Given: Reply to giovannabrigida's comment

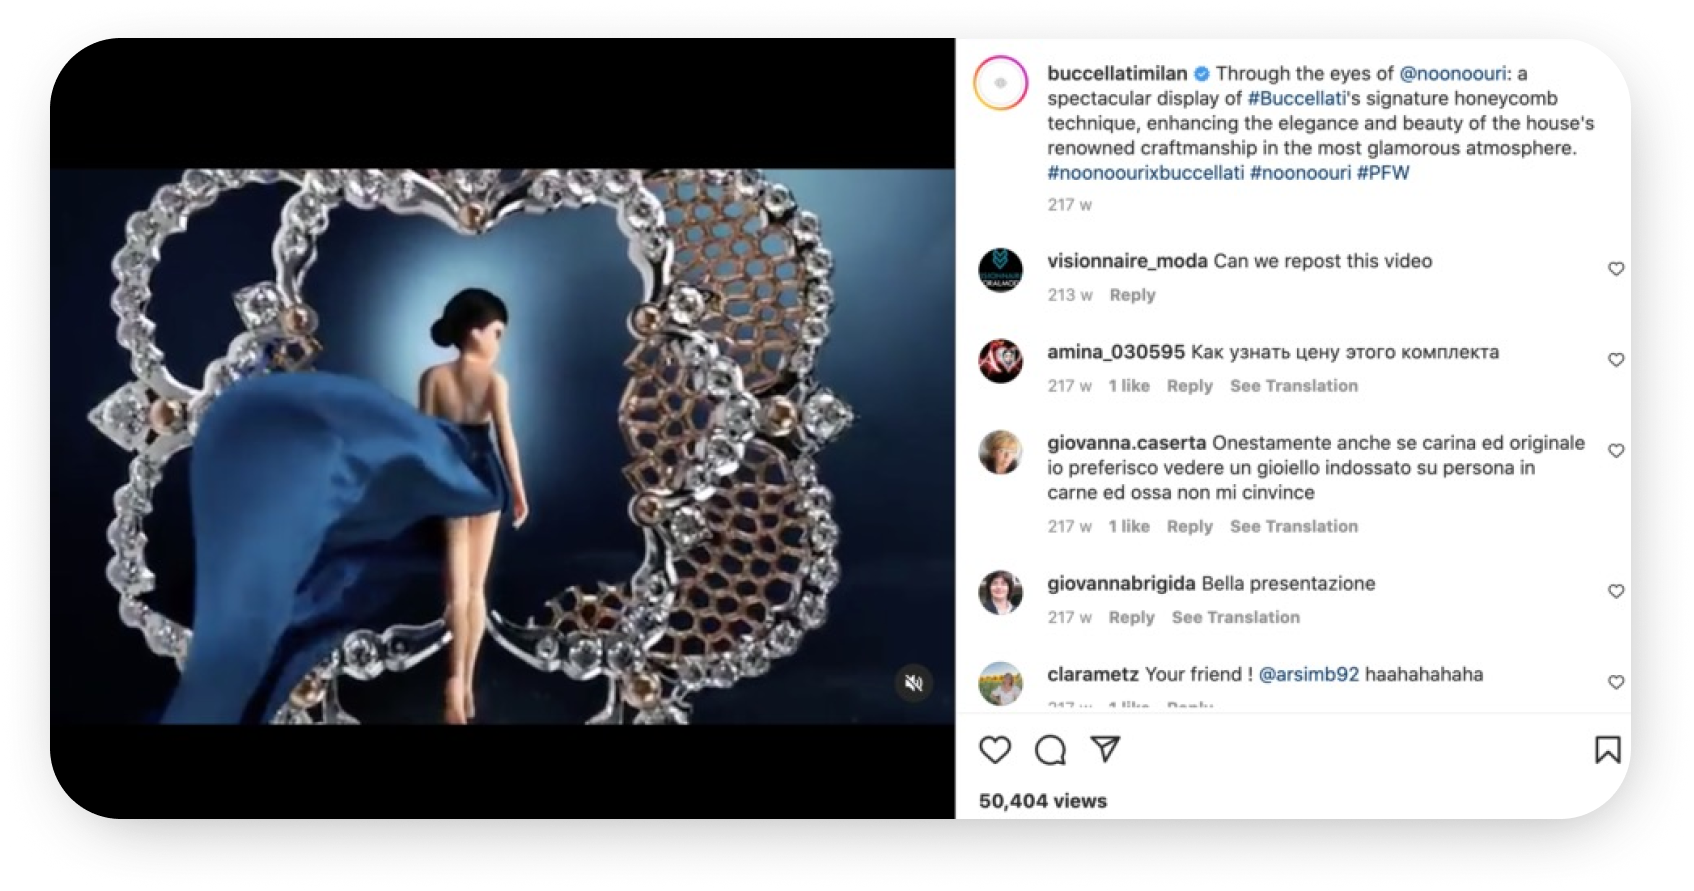Looking at the screenshot, I should [x=1131, y=618].
